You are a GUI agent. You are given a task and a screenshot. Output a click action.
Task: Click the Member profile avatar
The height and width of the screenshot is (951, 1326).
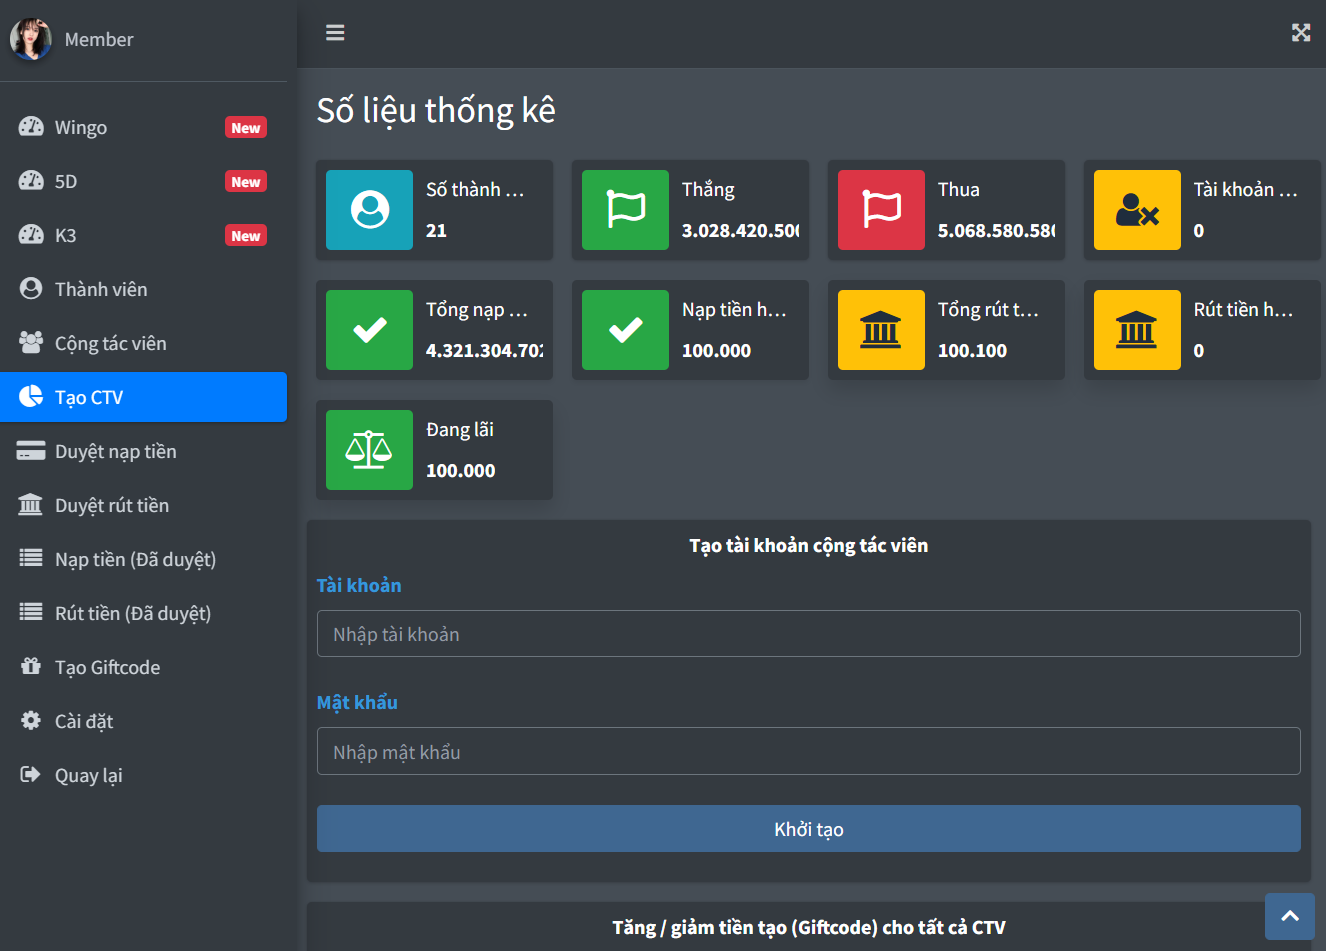click(31, 40)
